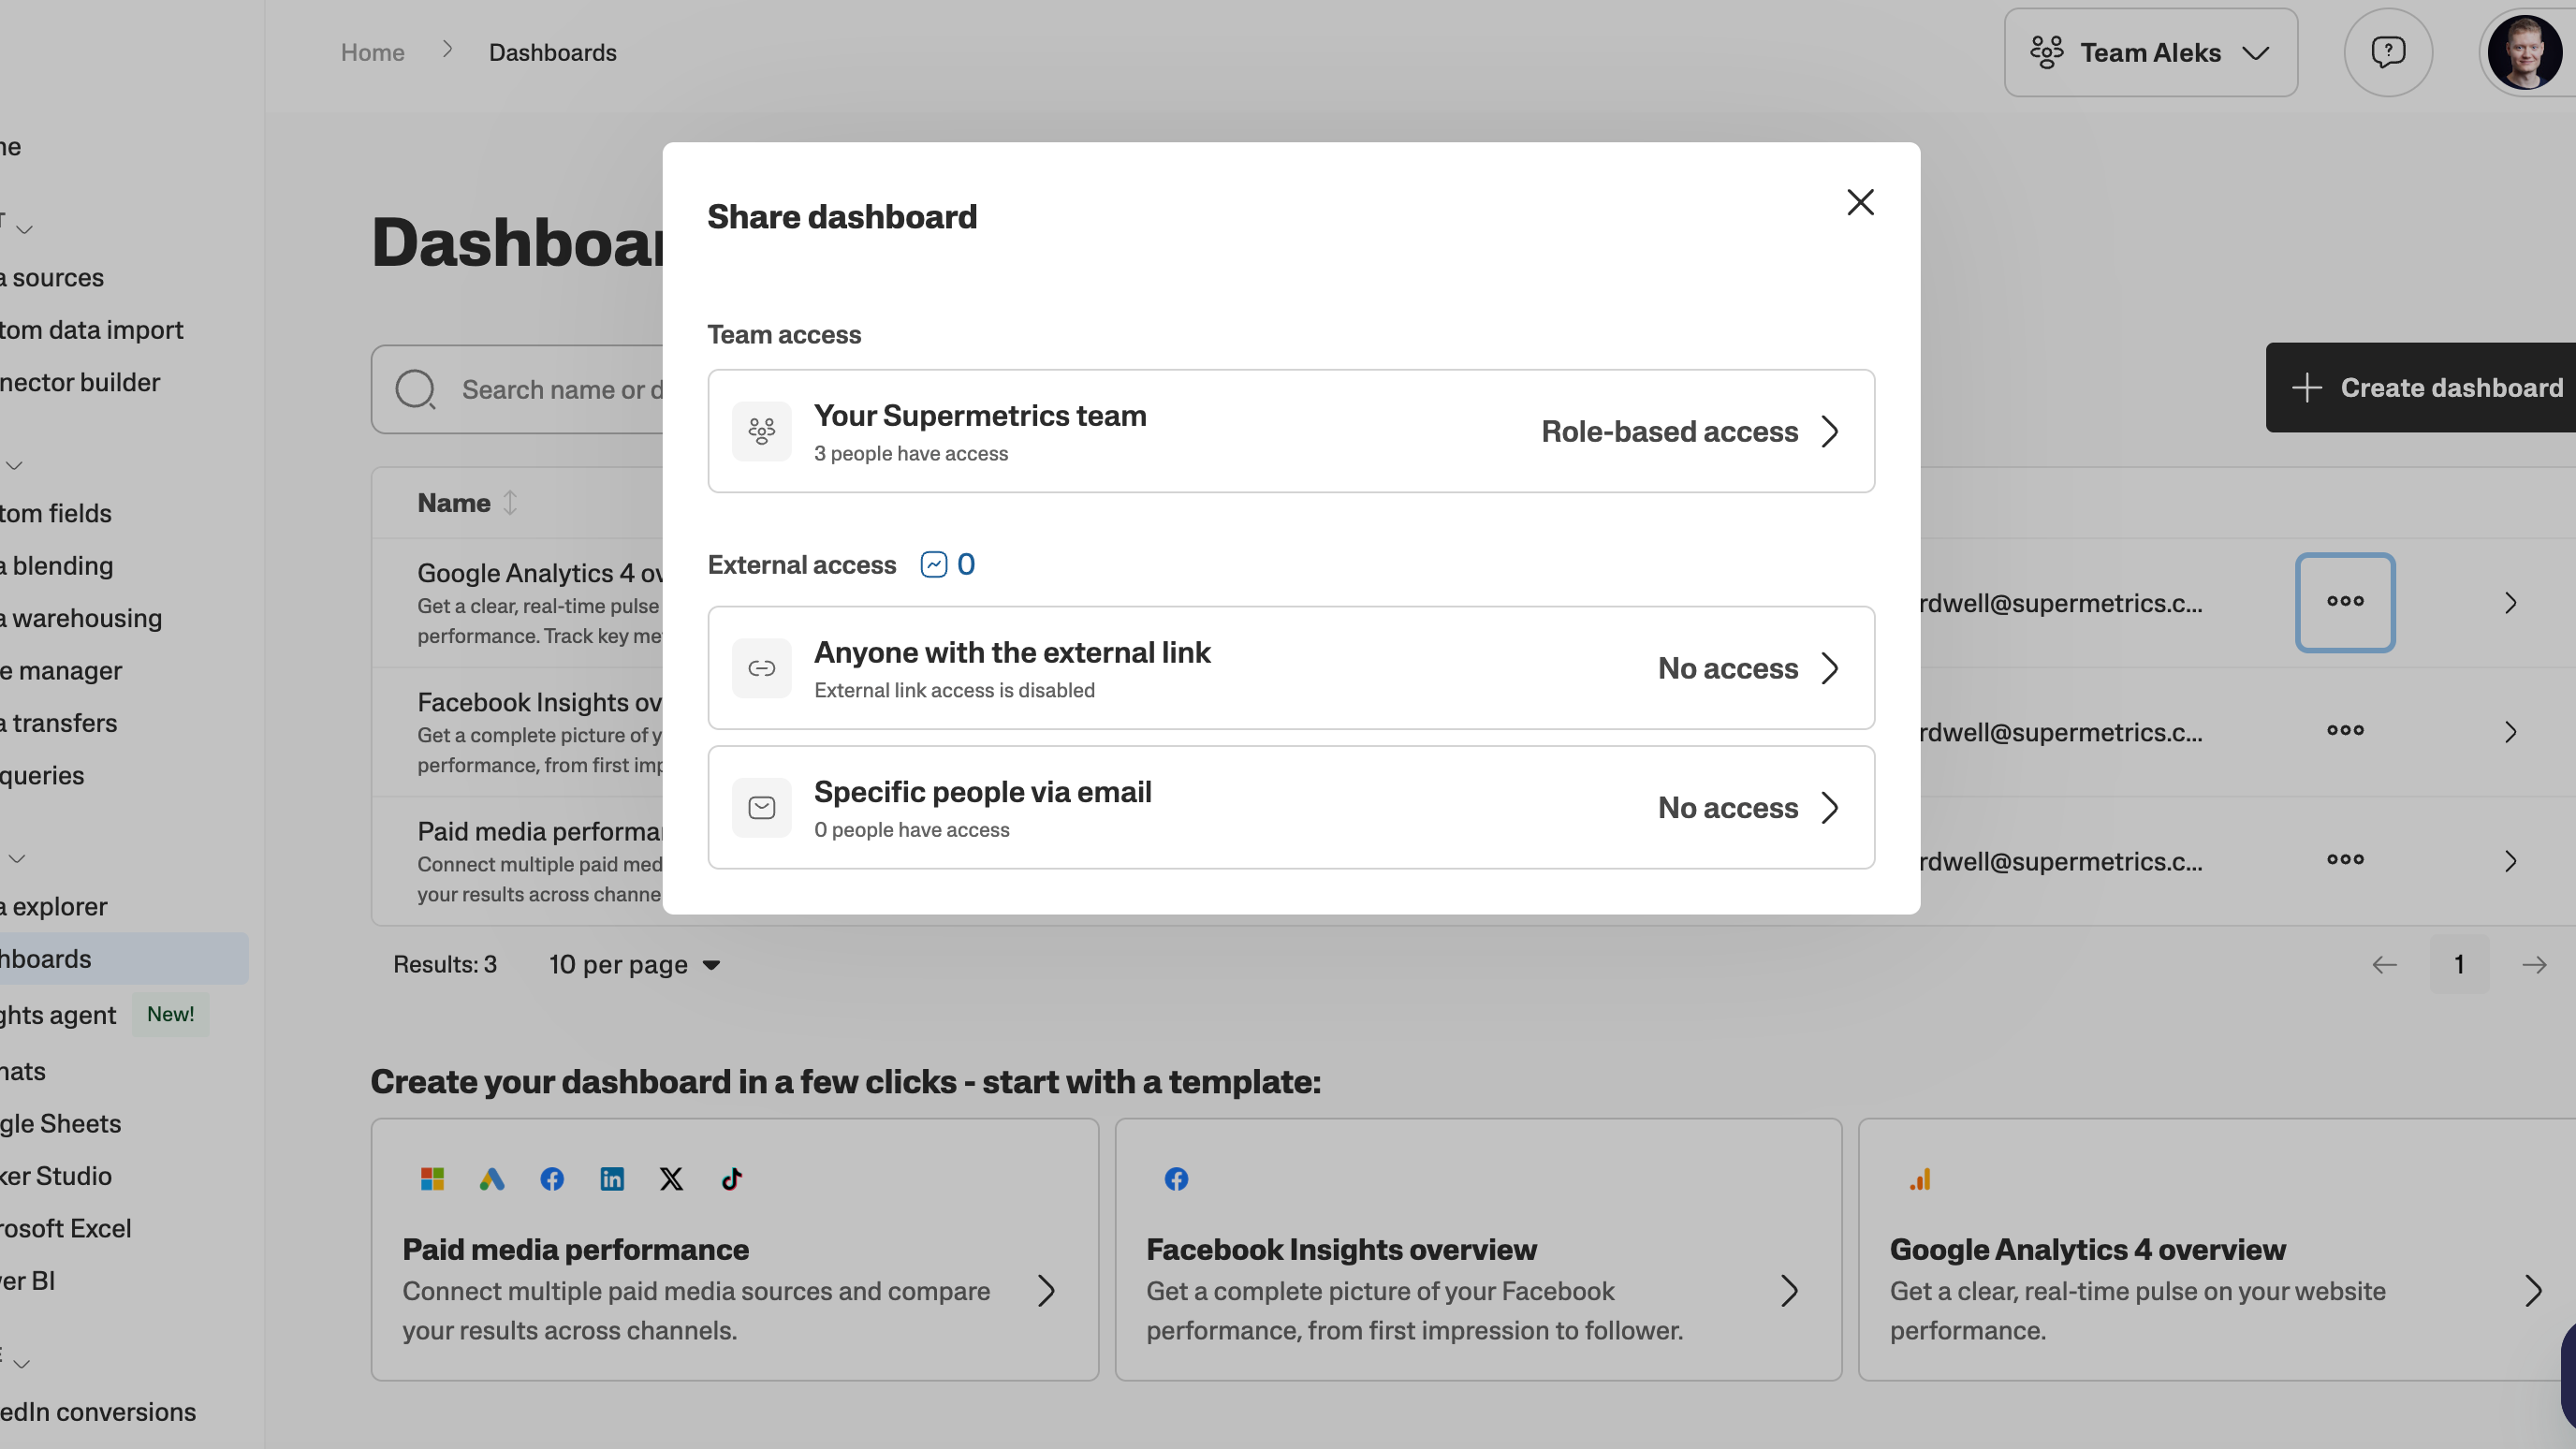Click the Google Analytics icon on GA4 template
Image resolution: width=2576 pixels, height=1449 pixels.
point(1920,1179)
